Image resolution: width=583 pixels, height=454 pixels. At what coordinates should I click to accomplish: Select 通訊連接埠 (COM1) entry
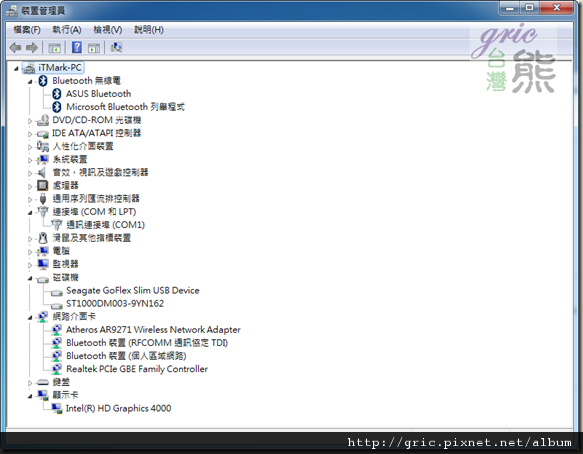pyautogui.click(x=105, y=225)
